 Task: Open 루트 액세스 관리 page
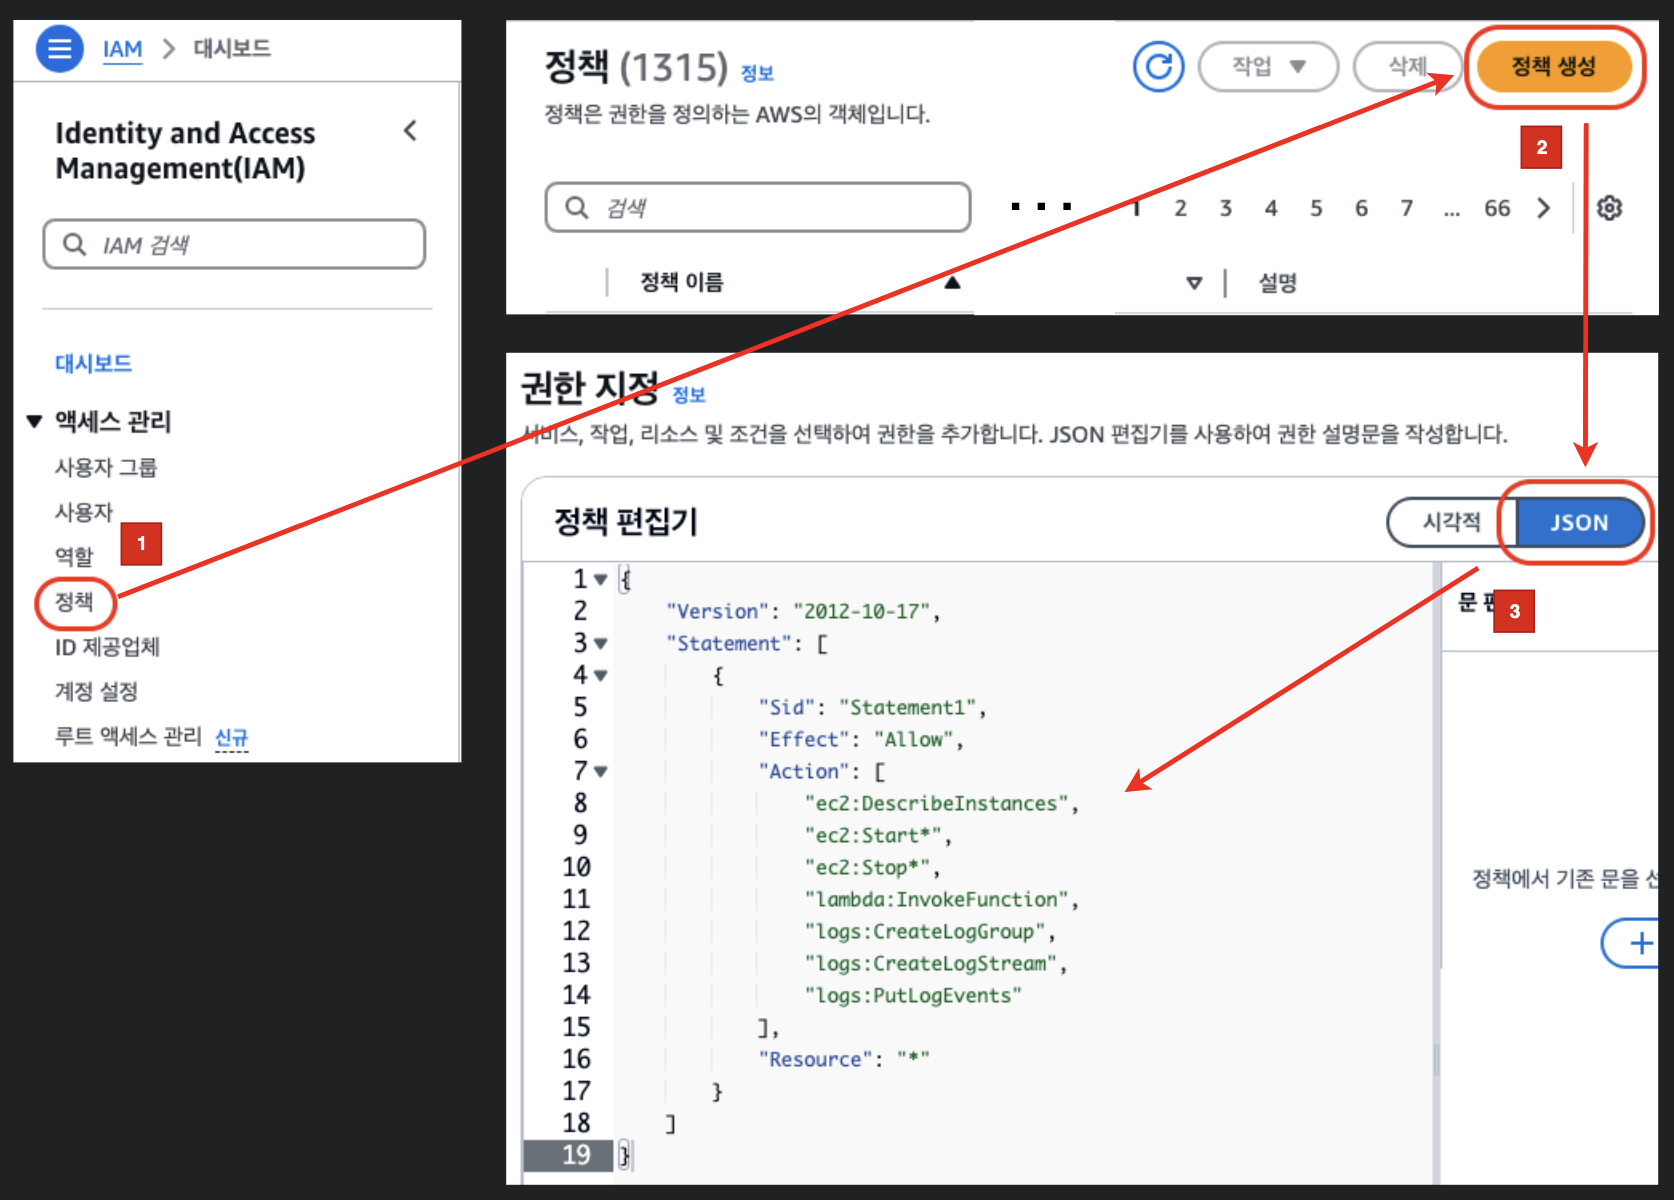pyautogui.click(x=128, y=737)
